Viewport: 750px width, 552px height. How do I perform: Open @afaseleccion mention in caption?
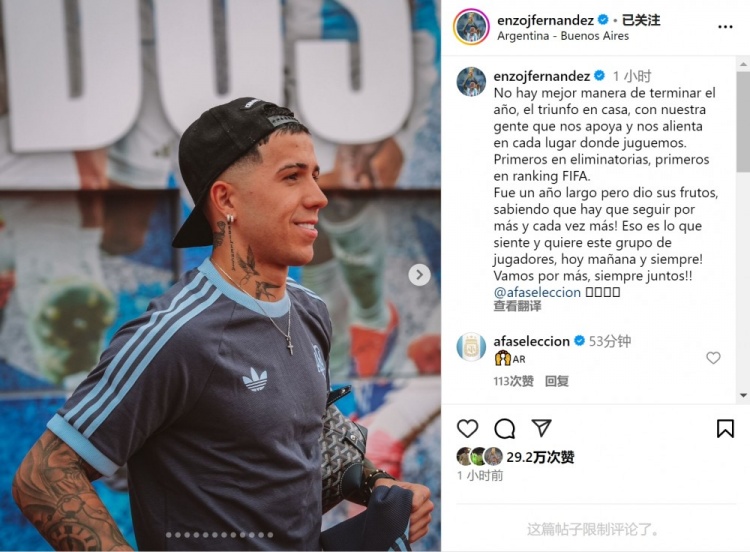pyautogui.click(x=537, y=292)
